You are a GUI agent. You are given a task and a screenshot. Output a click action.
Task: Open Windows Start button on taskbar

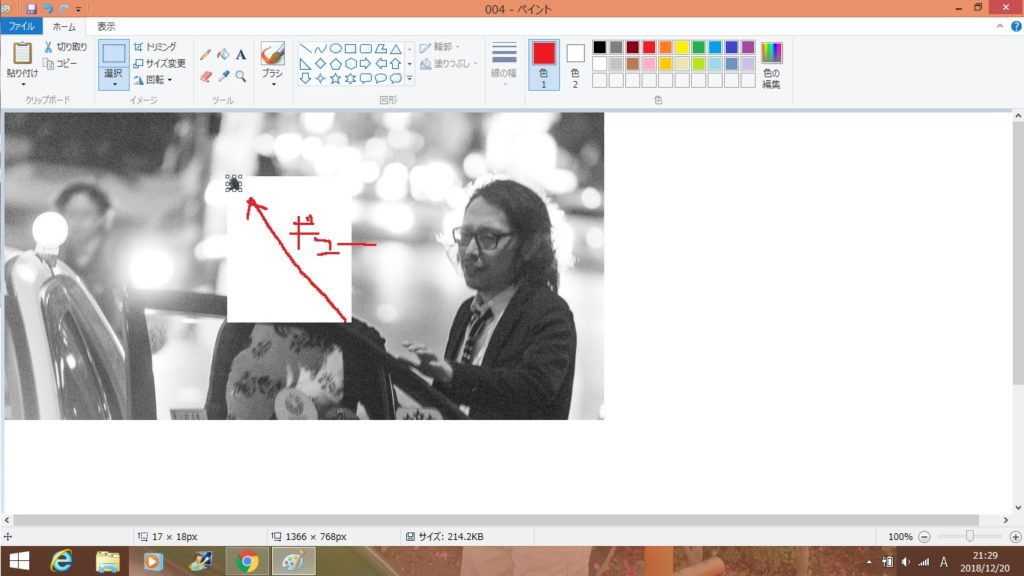19,562
